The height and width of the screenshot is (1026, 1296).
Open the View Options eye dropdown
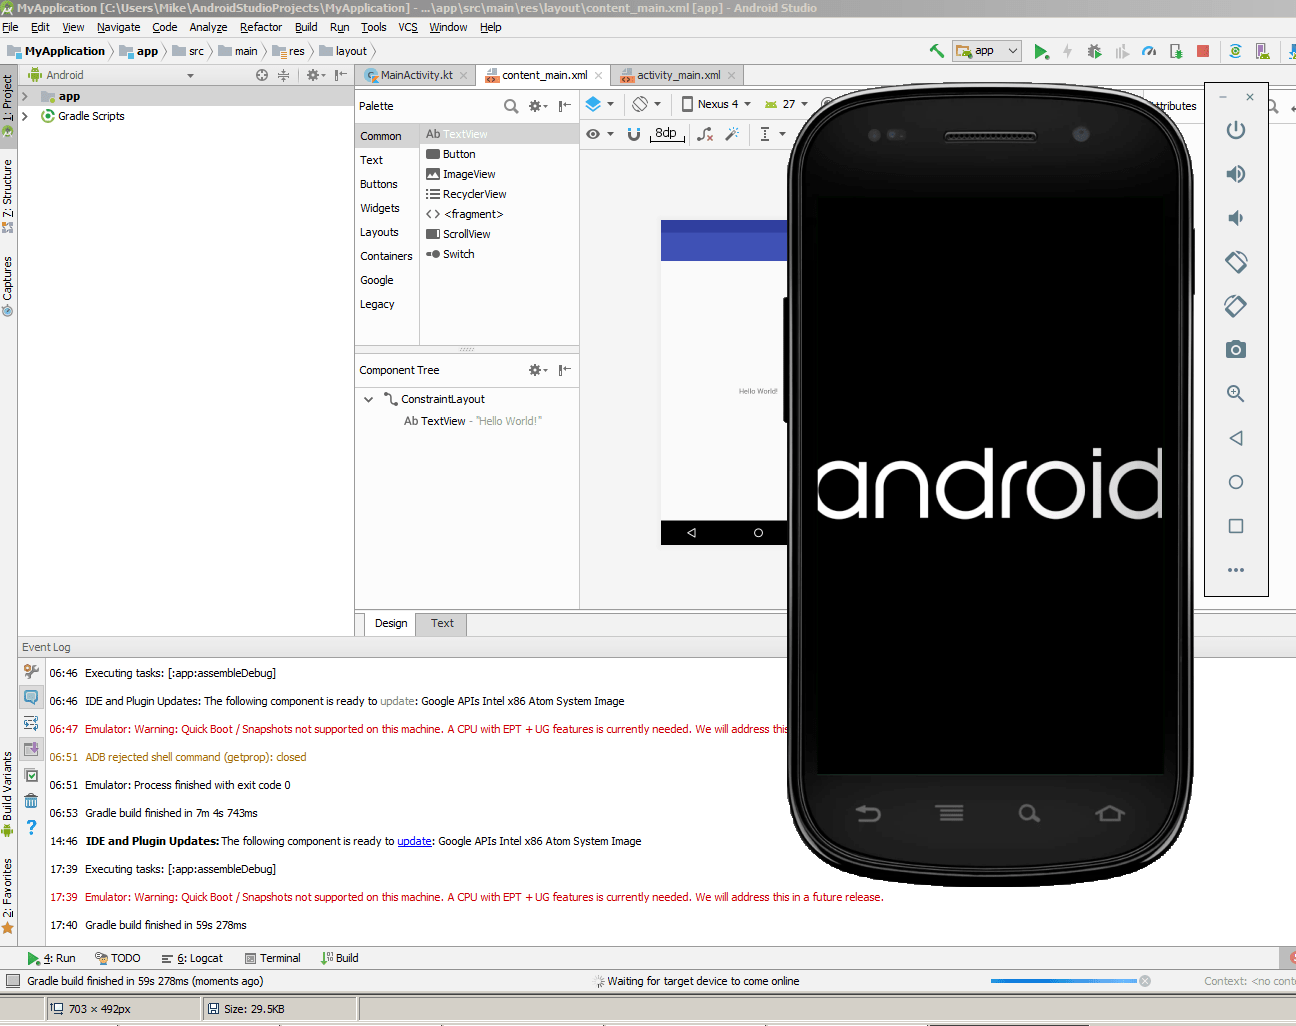[600, 134]
